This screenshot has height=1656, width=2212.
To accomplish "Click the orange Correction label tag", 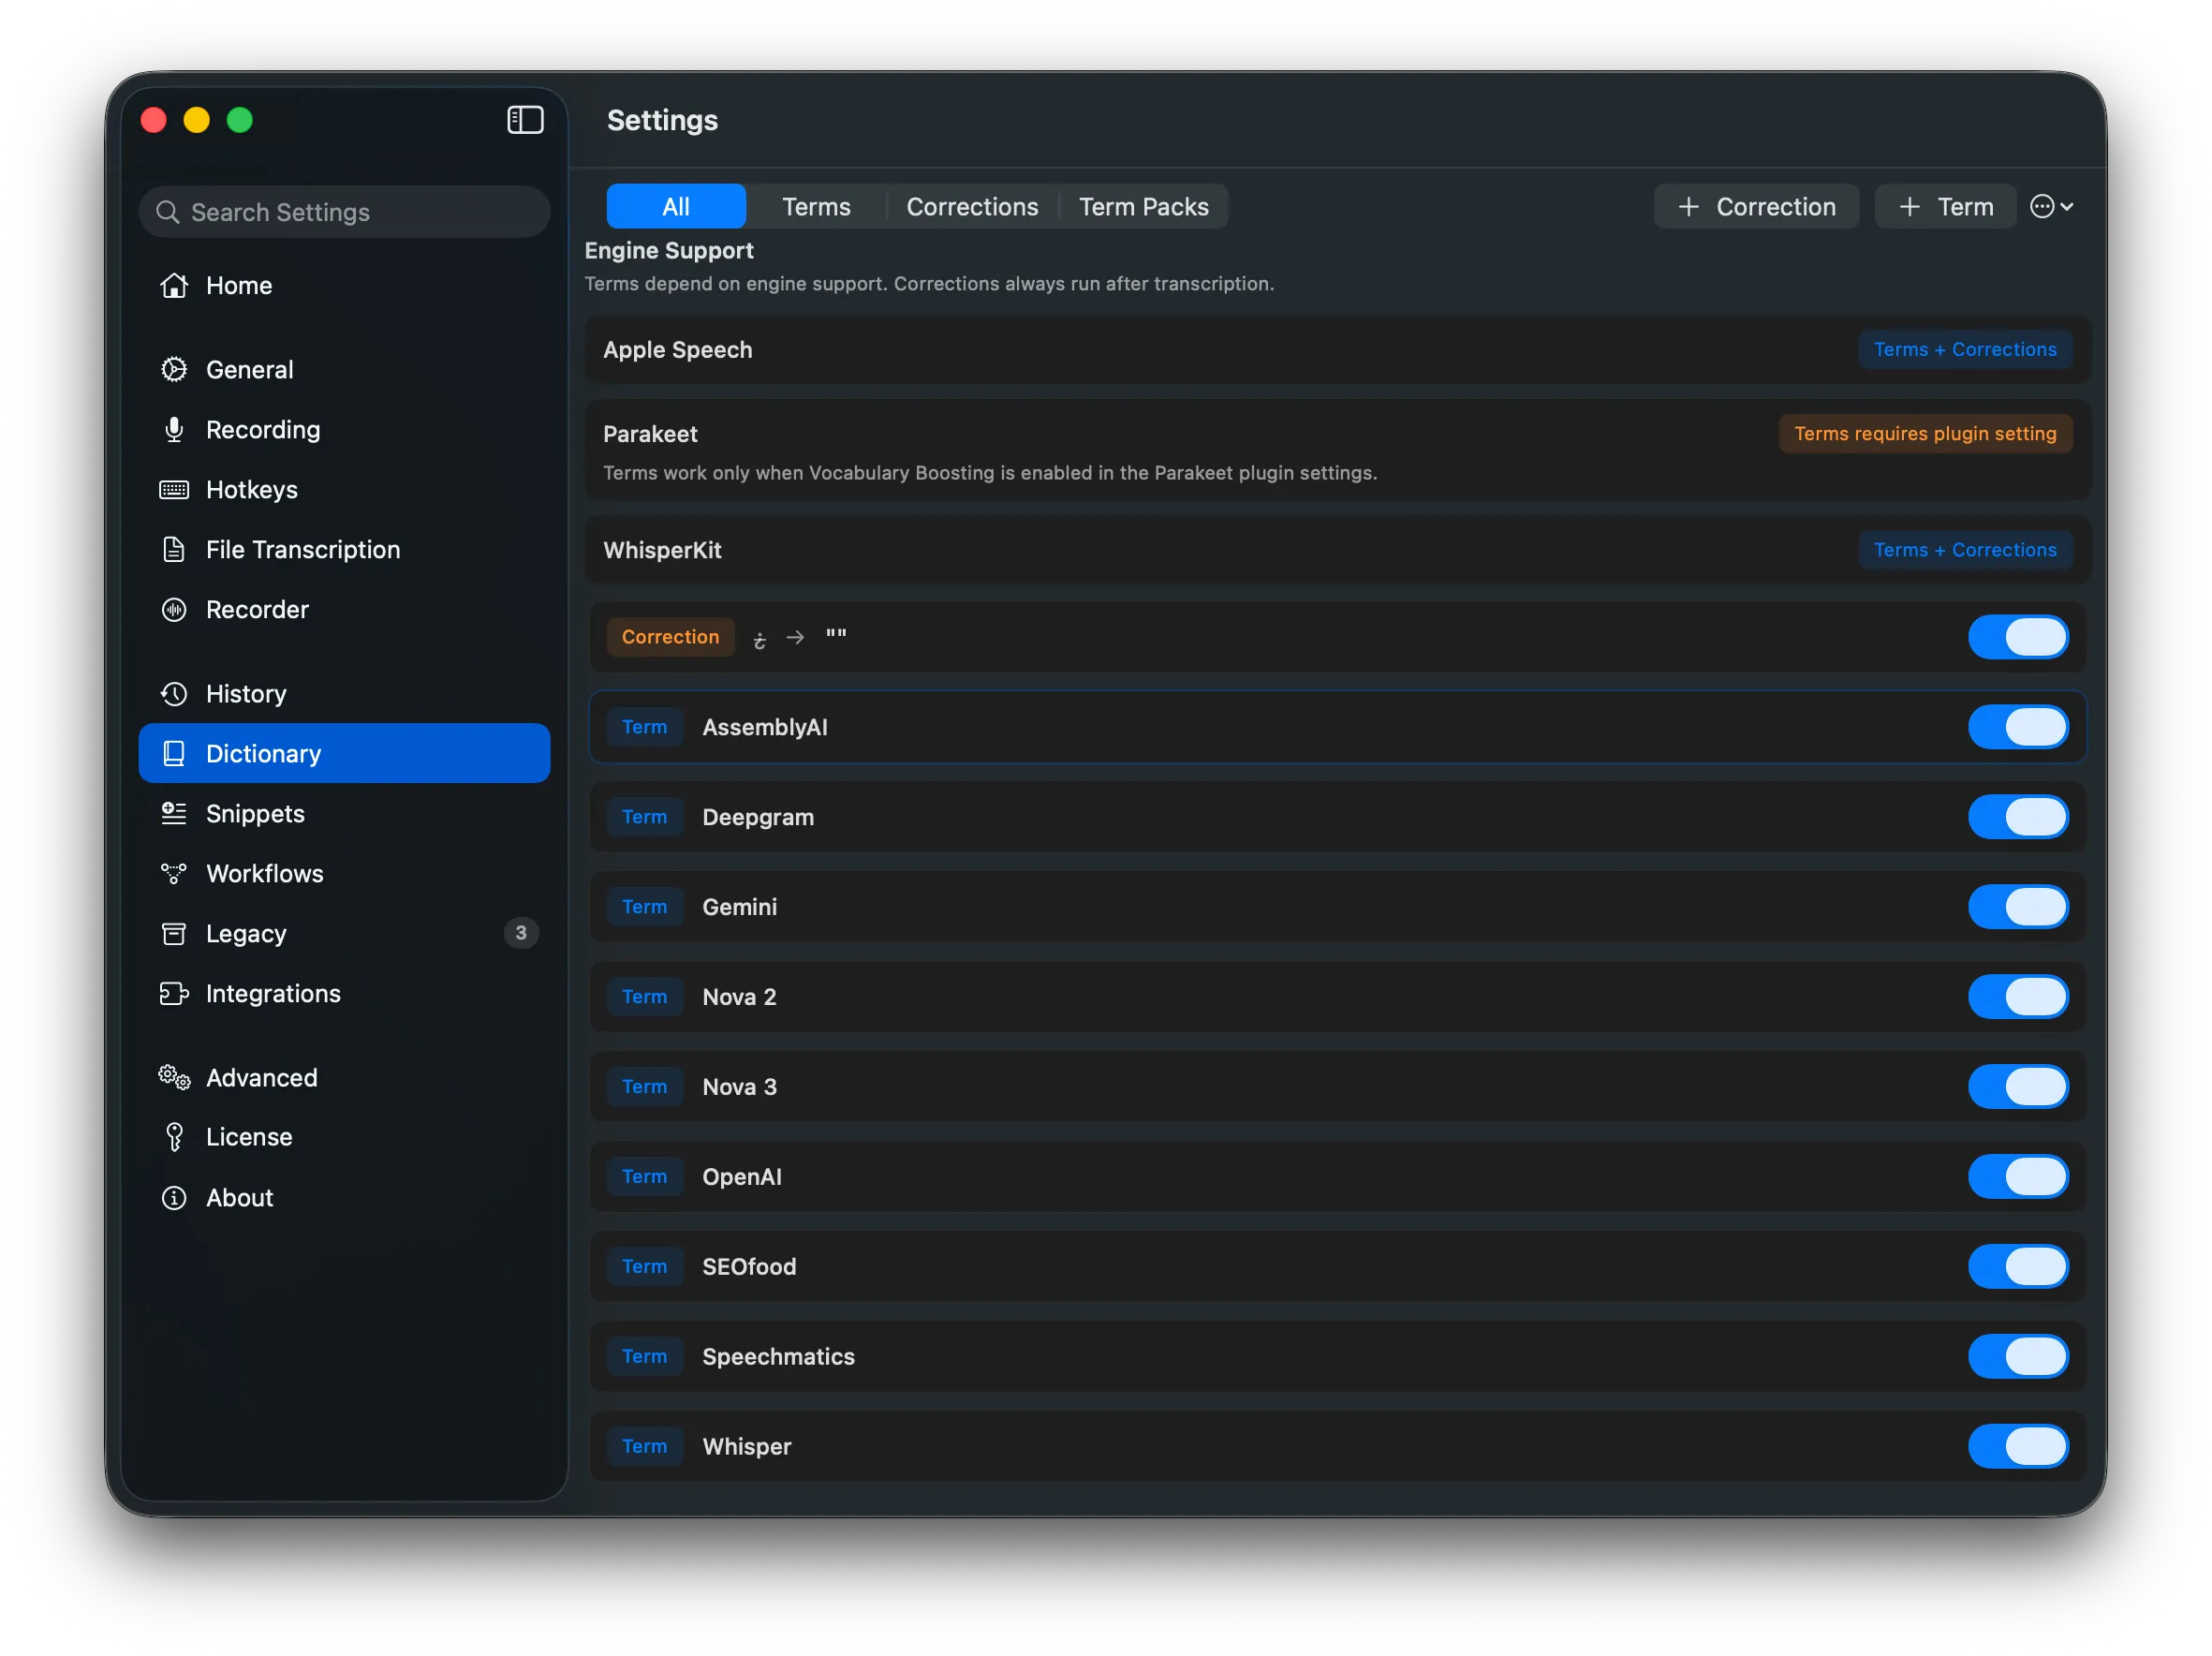I will pyautogui.click(x=670, y=637).
